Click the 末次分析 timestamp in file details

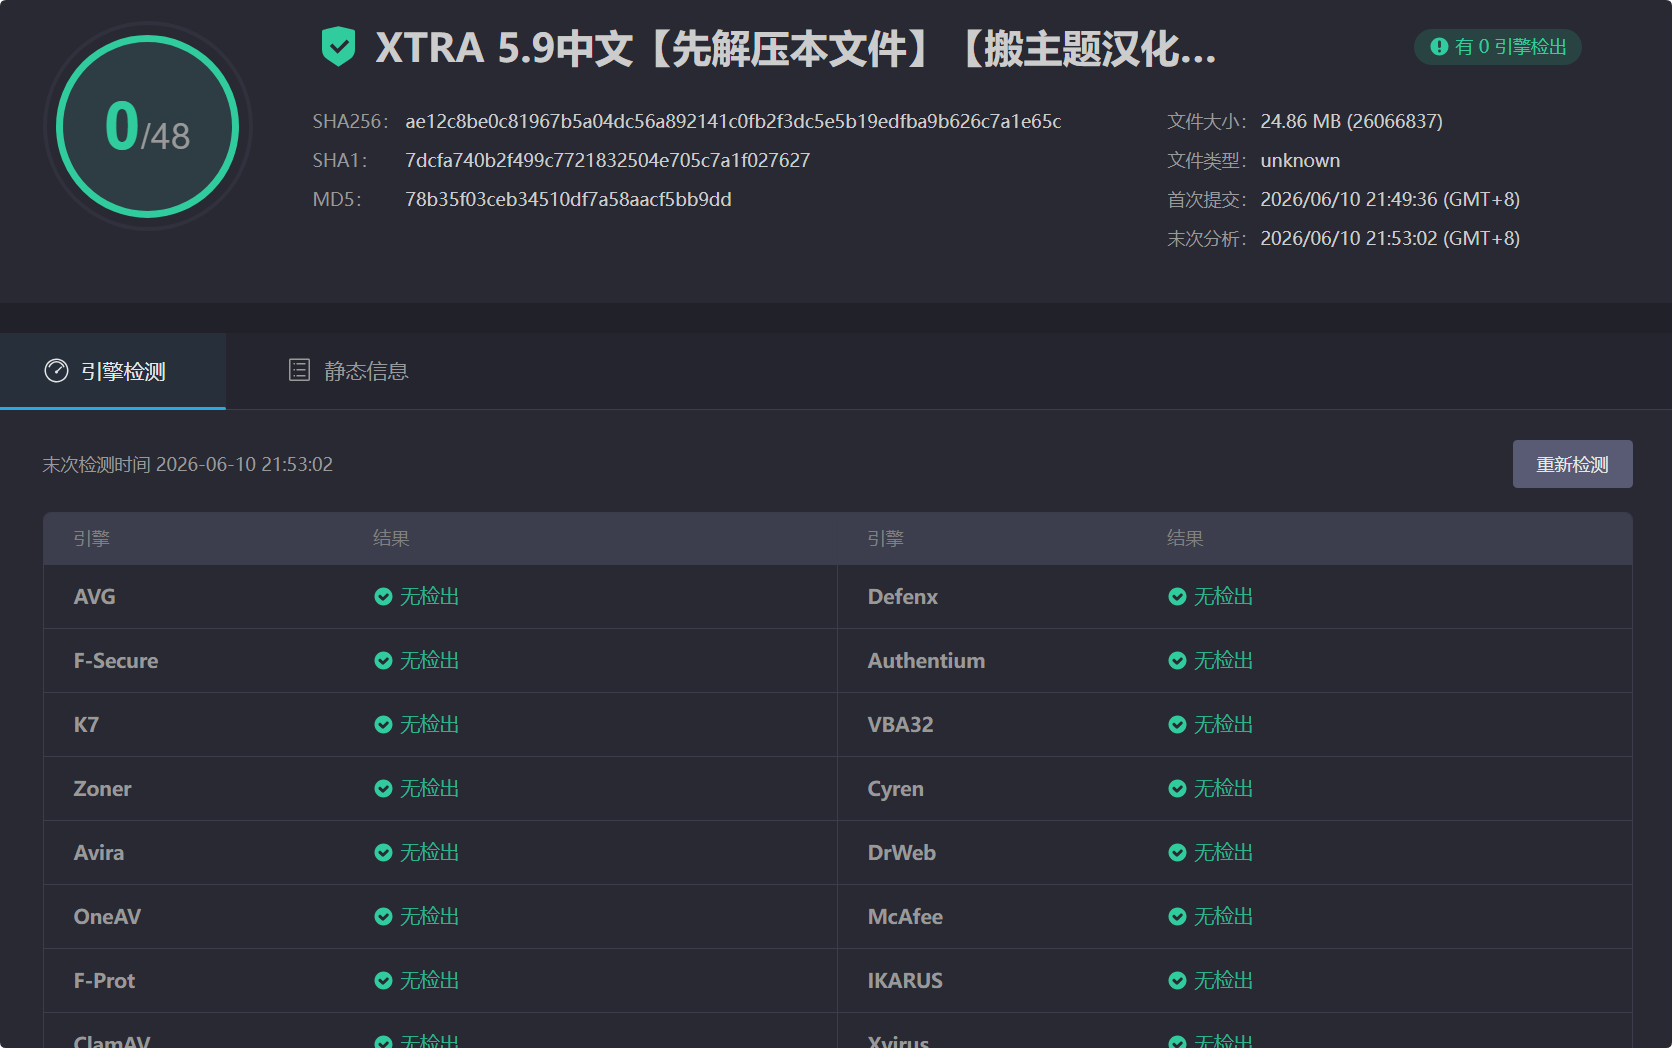point(1390,238)
